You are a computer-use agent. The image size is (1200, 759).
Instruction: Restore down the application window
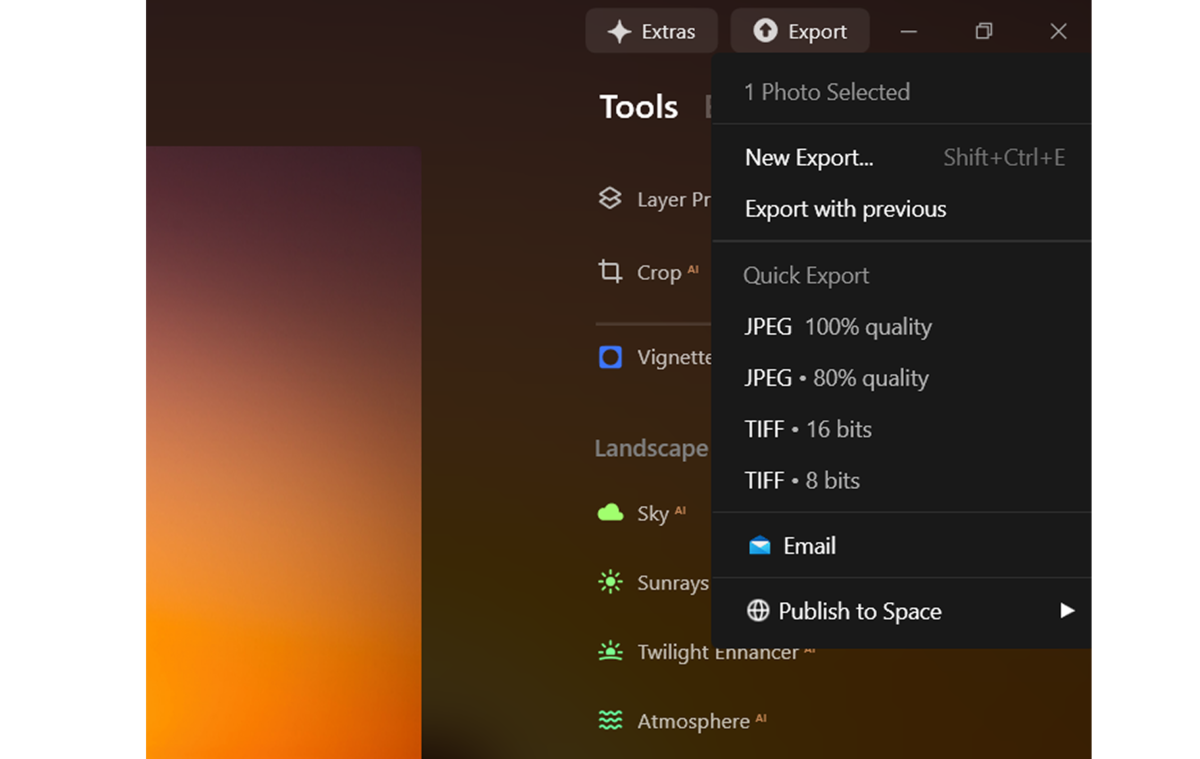point(984,31)
